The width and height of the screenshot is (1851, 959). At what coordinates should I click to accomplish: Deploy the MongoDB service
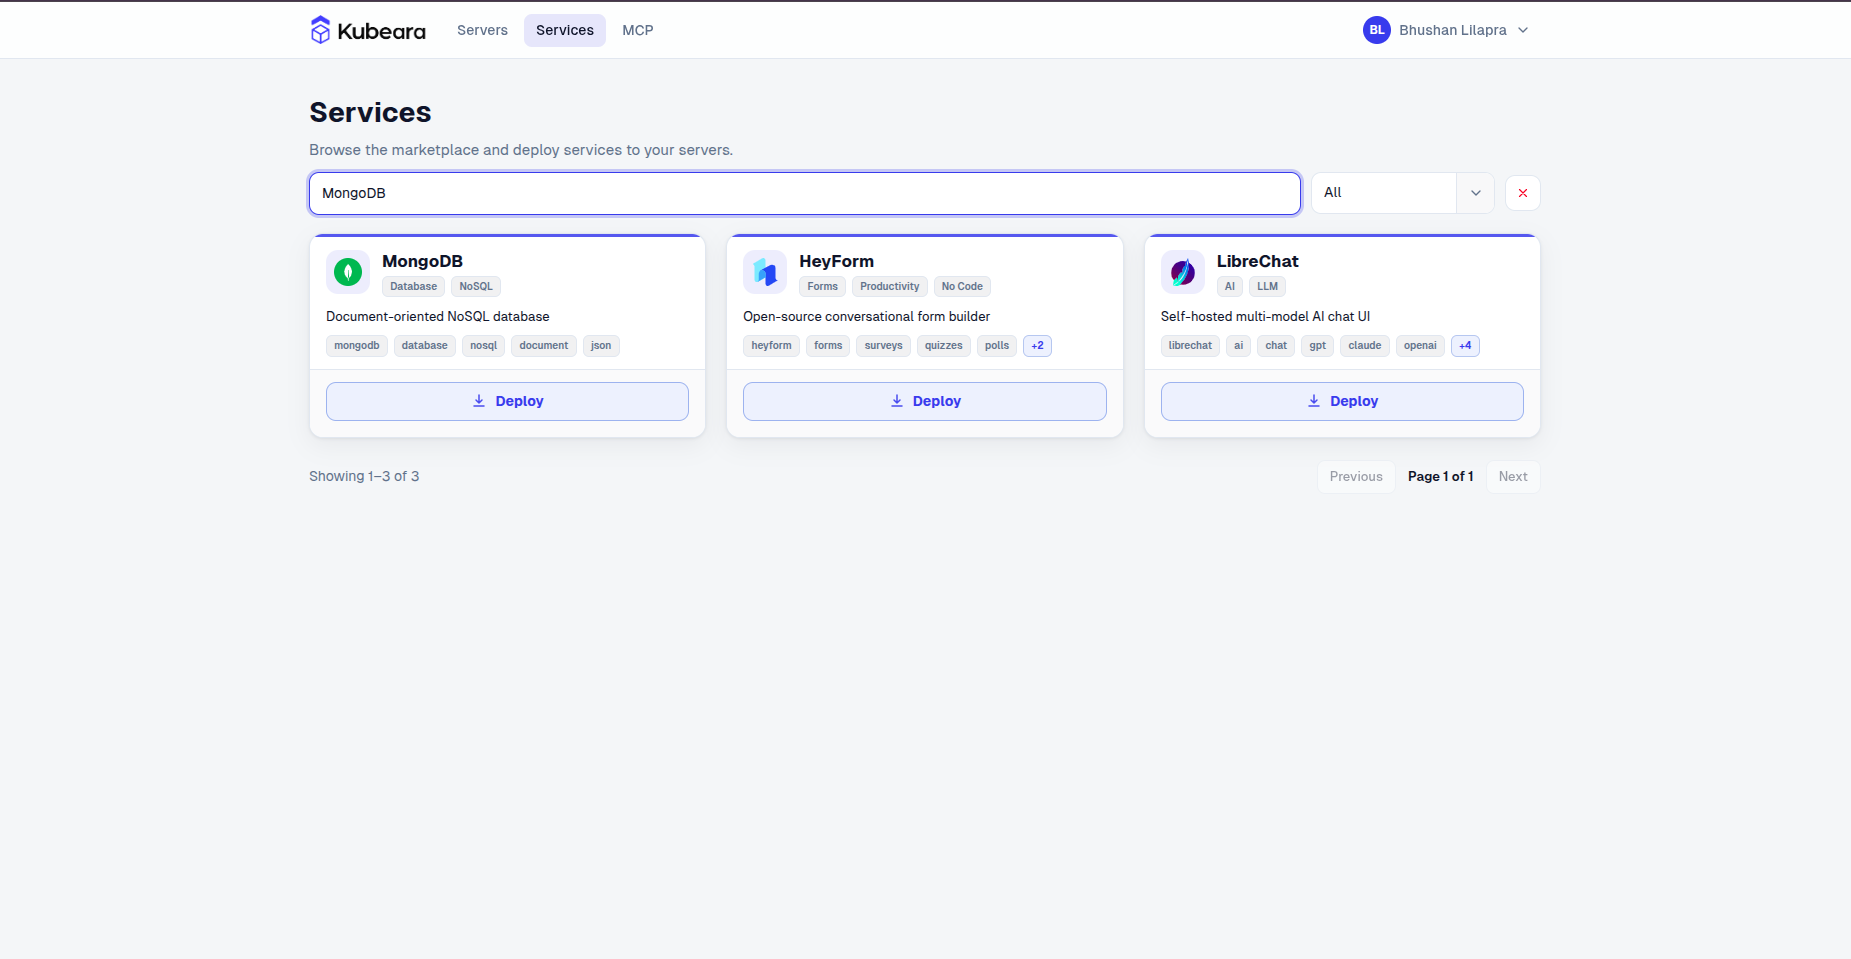pos(507,401)
